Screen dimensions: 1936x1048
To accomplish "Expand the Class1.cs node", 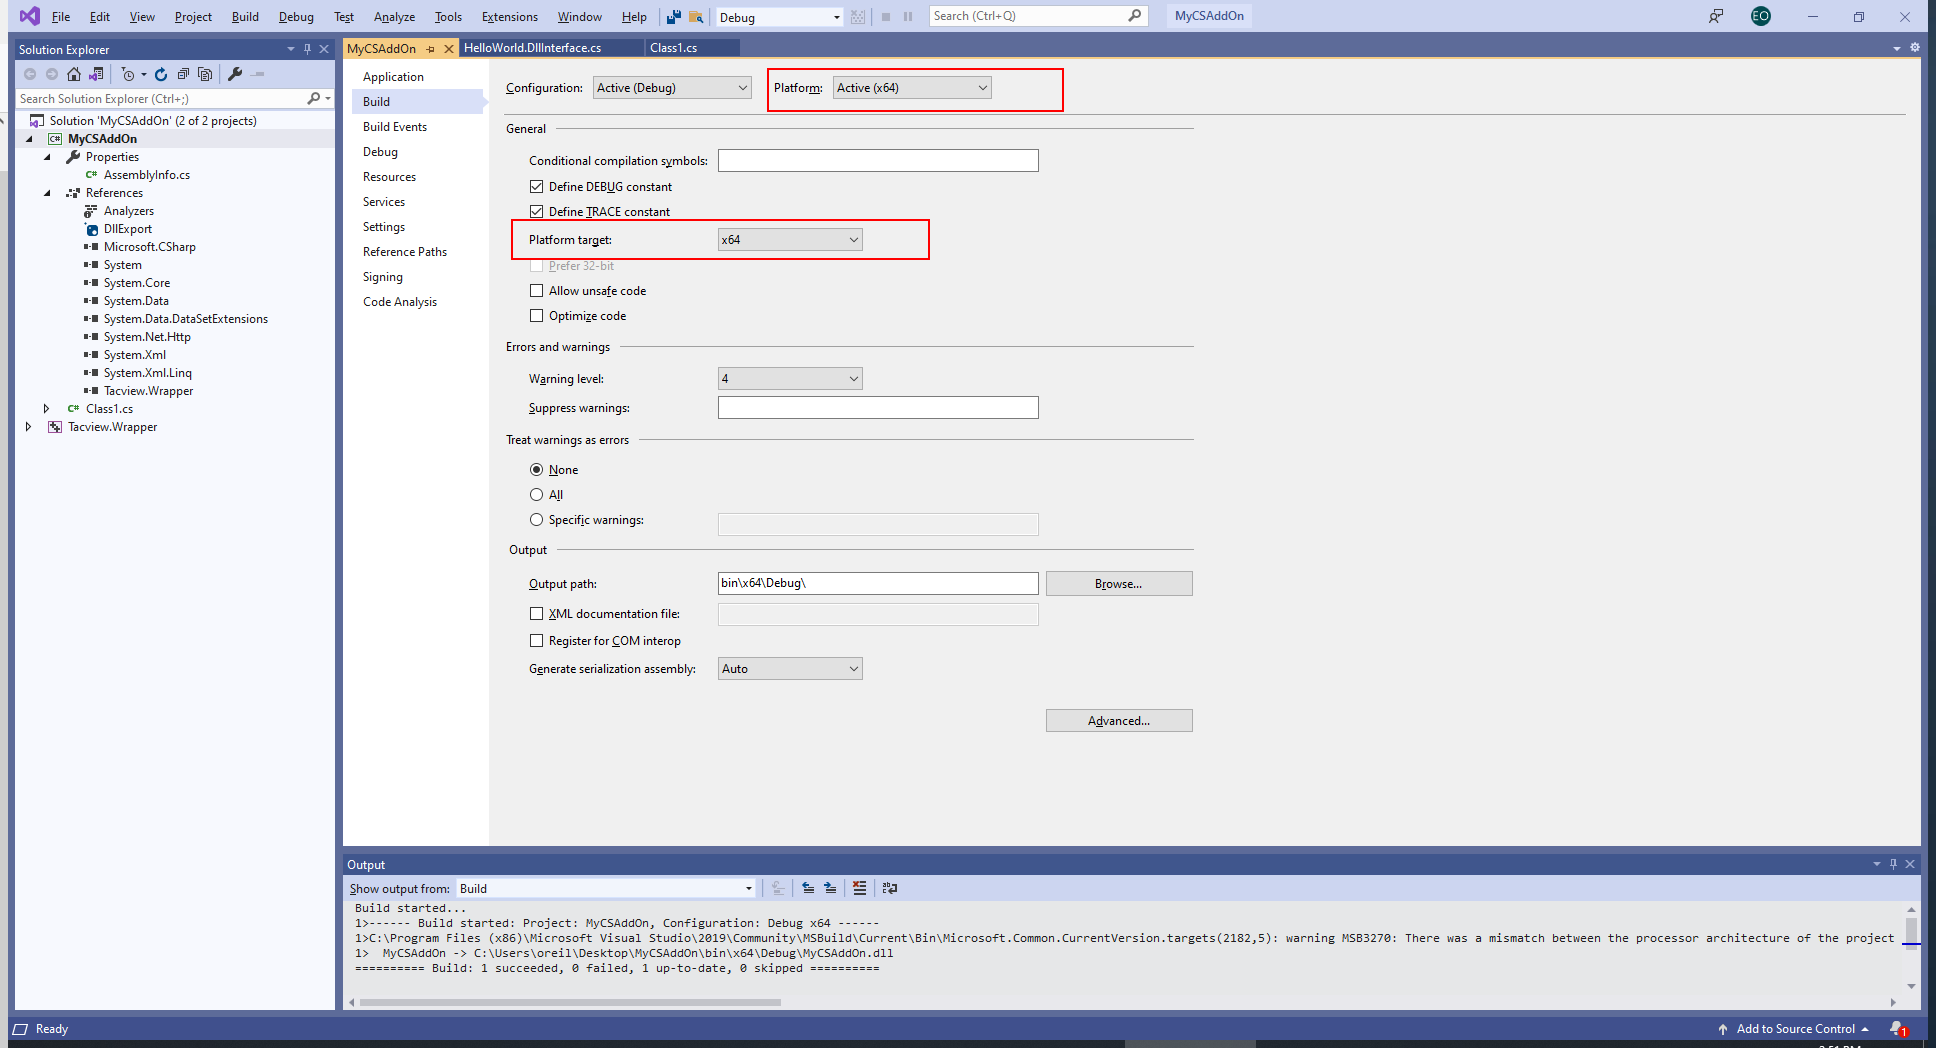I will tap(46, 409).
